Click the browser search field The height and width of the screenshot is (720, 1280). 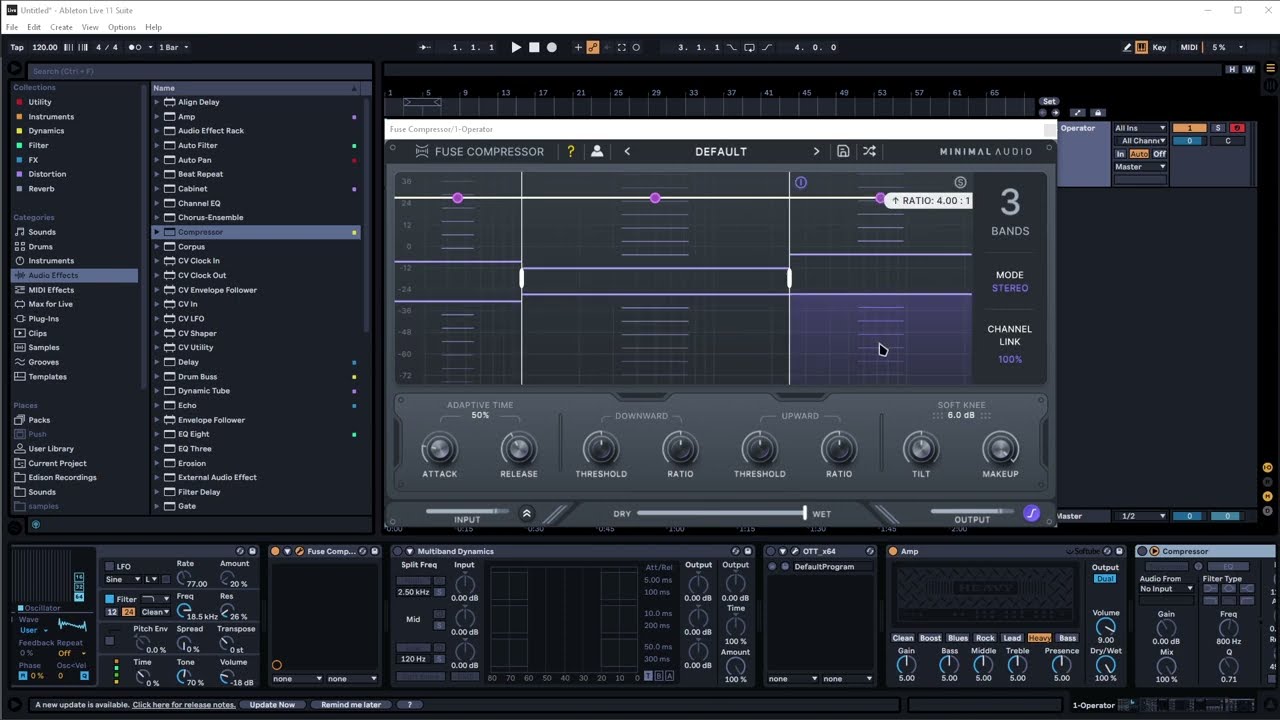point(200,71)
